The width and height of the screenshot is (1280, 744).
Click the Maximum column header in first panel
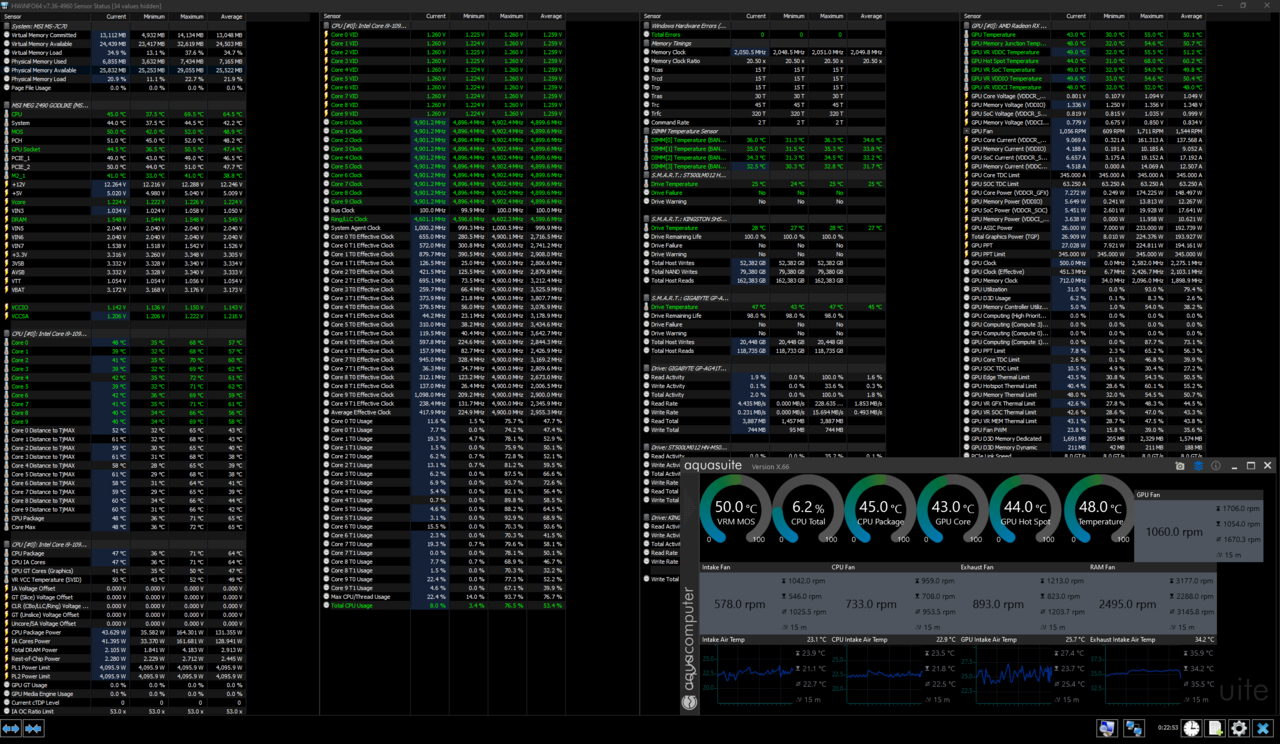click(191, 16)
